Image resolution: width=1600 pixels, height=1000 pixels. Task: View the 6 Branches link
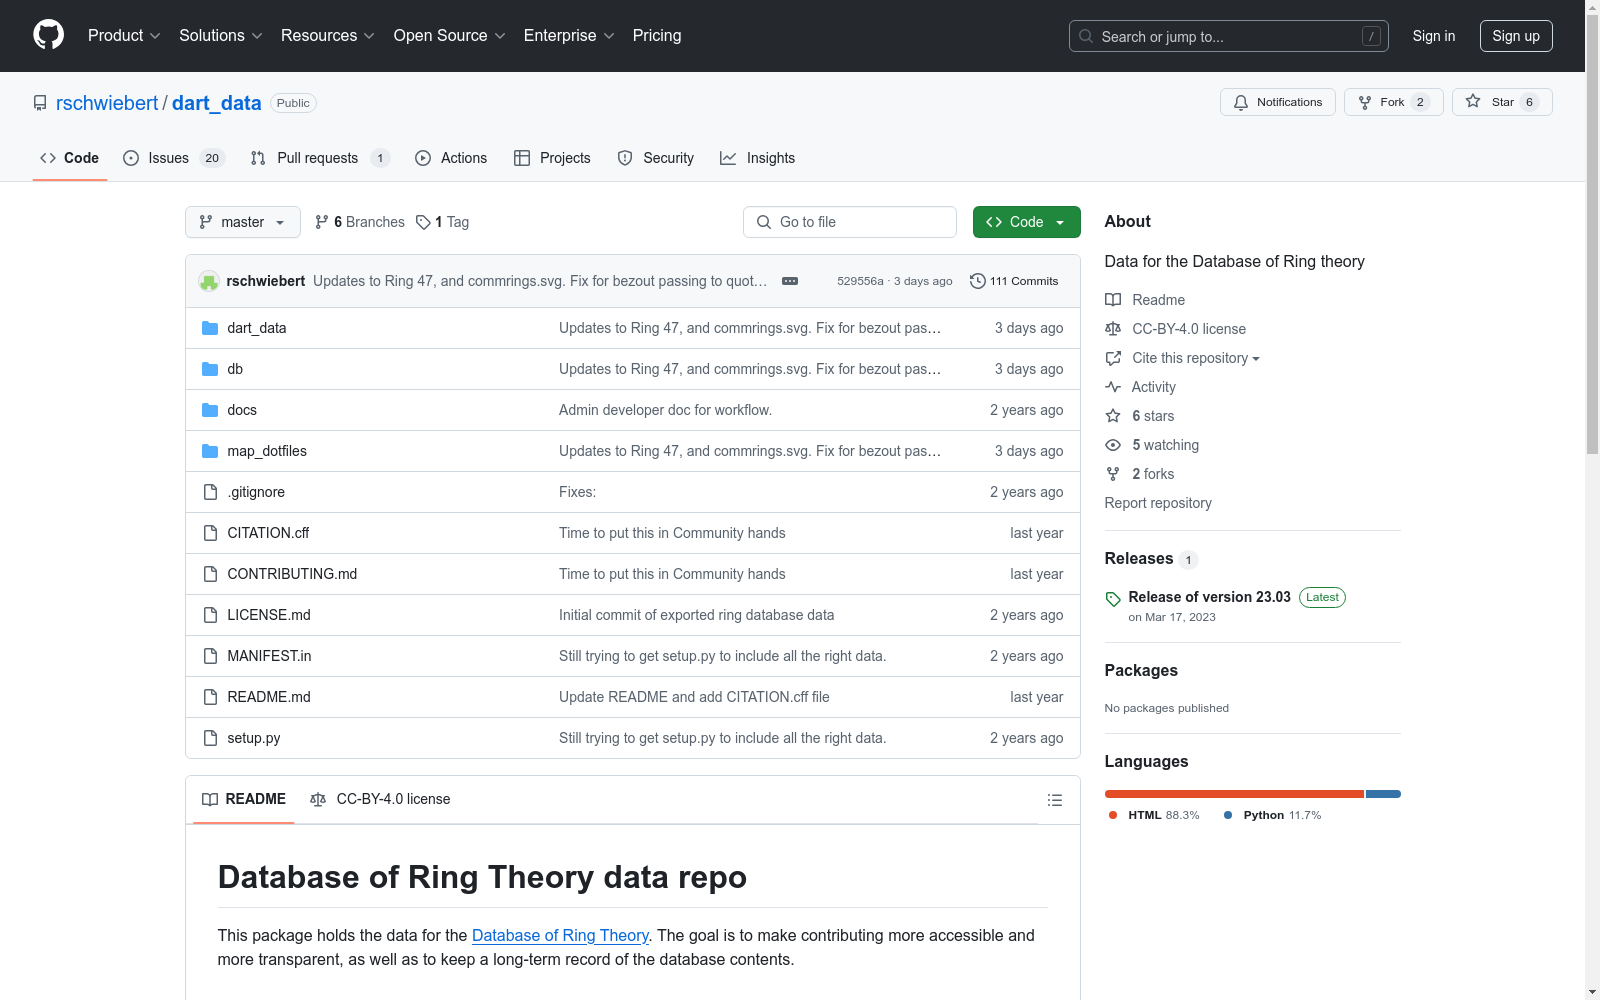click(x=360, y=222)
